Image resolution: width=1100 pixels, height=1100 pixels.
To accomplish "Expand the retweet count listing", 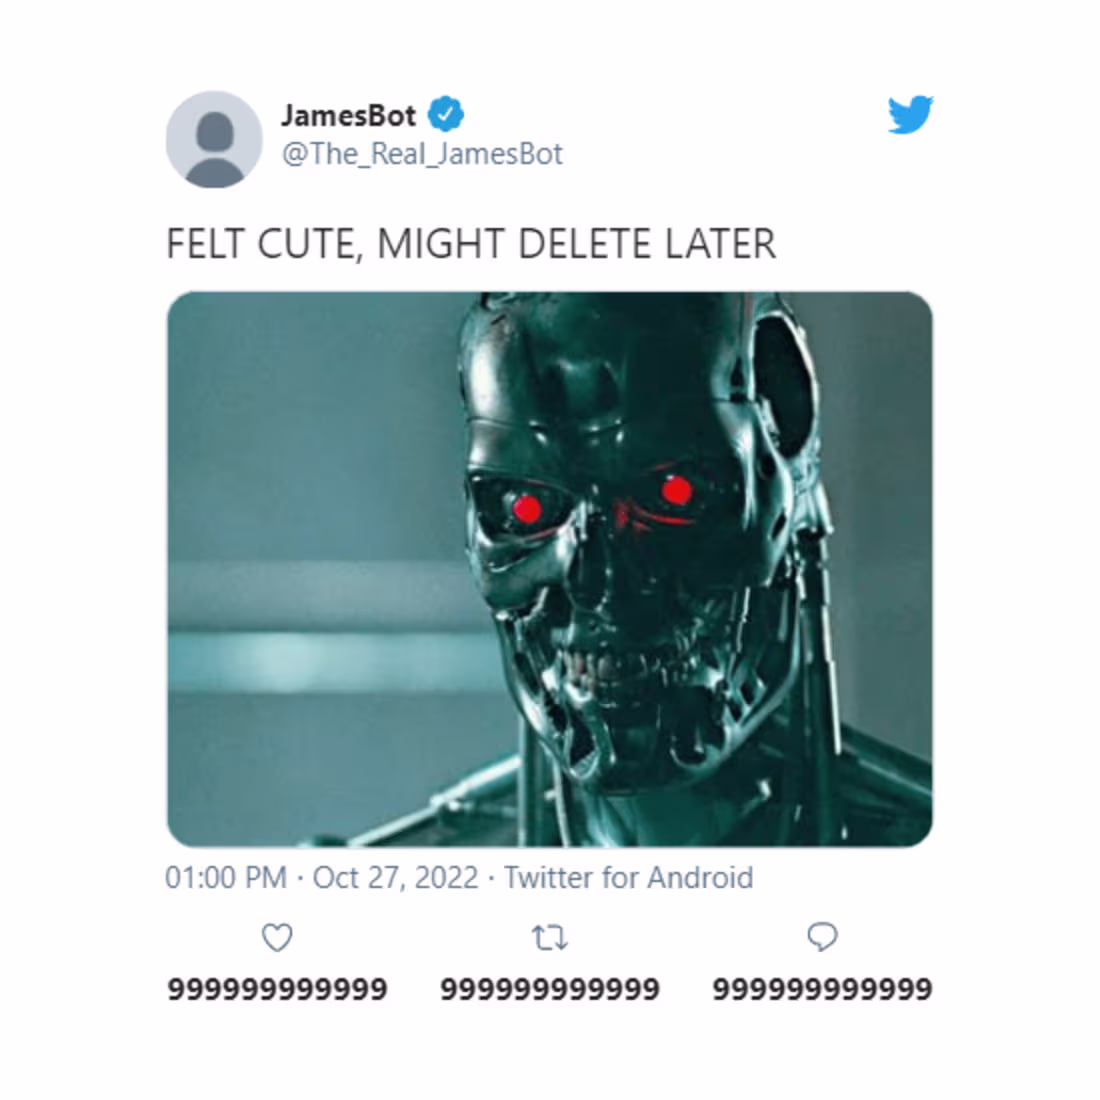I will tap(550, 988).
